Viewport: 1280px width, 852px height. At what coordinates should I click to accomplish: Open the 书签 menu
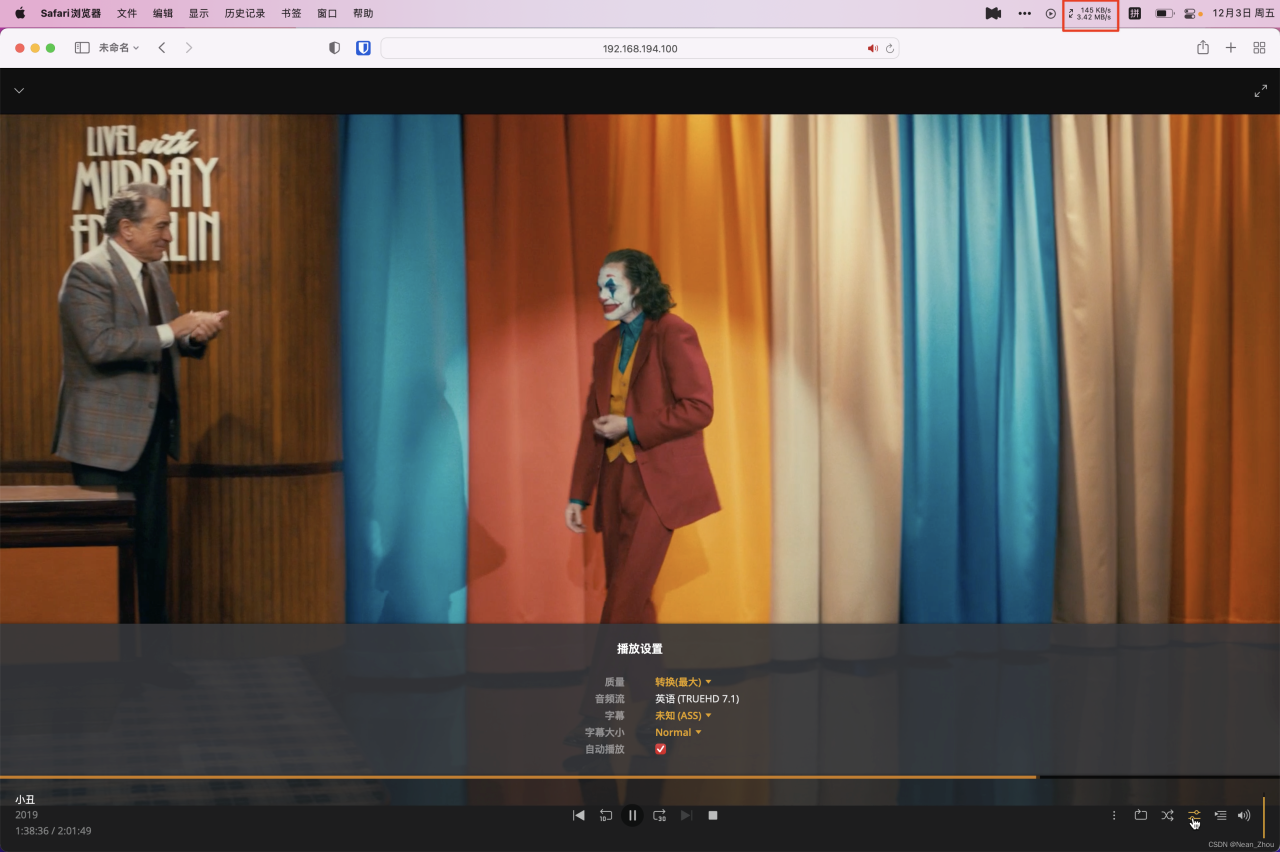(291, 13)
